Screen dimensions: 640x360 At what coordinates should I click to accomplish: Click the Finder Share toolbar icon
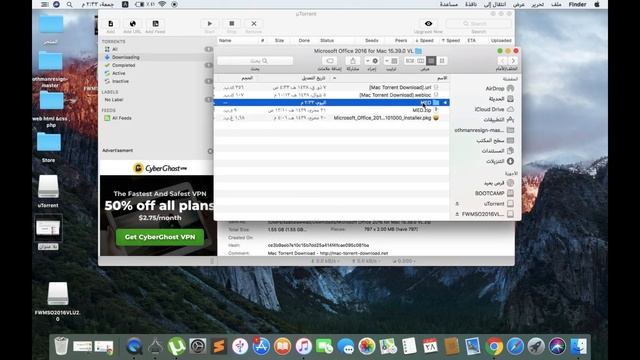tap(352, 61)
